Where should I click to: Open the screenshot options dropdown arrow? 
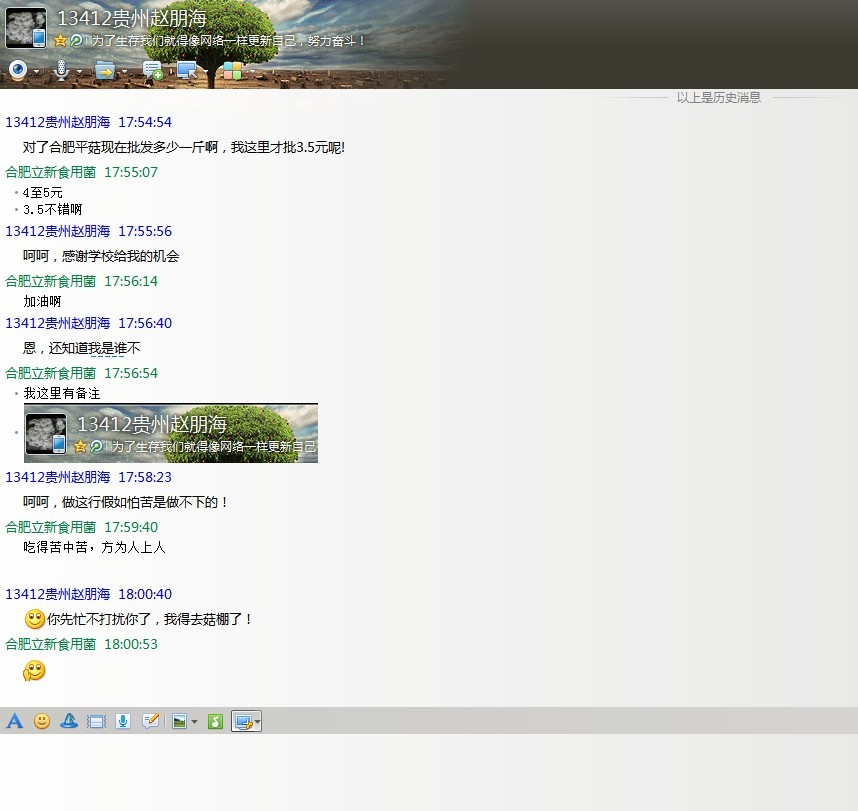[257, 722]
